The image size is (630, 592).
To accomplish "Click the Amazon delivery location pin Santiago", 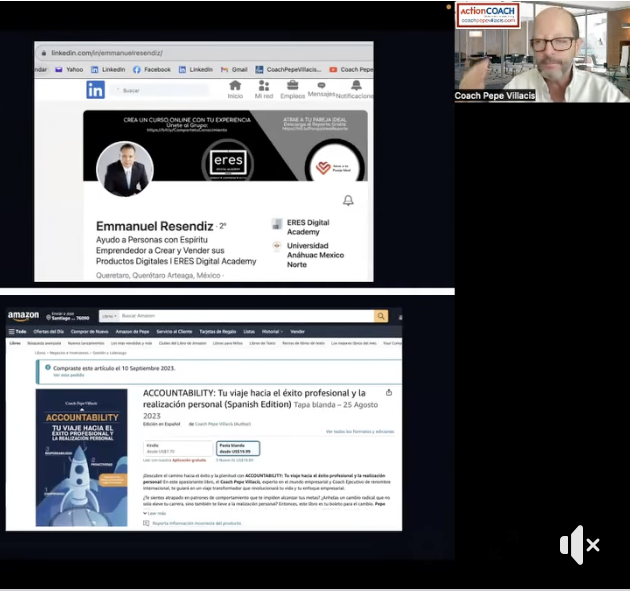I will click(x=68, y=316).
